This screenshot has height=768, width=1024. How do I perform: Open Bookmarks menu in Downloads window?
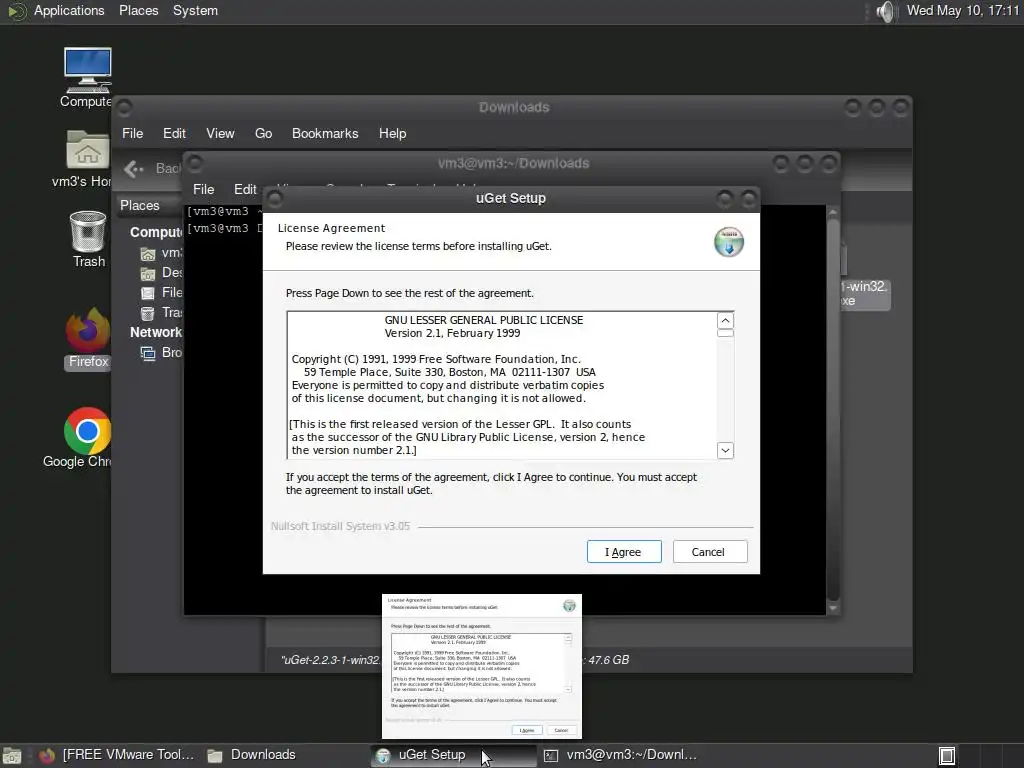(x=325, y=133)
